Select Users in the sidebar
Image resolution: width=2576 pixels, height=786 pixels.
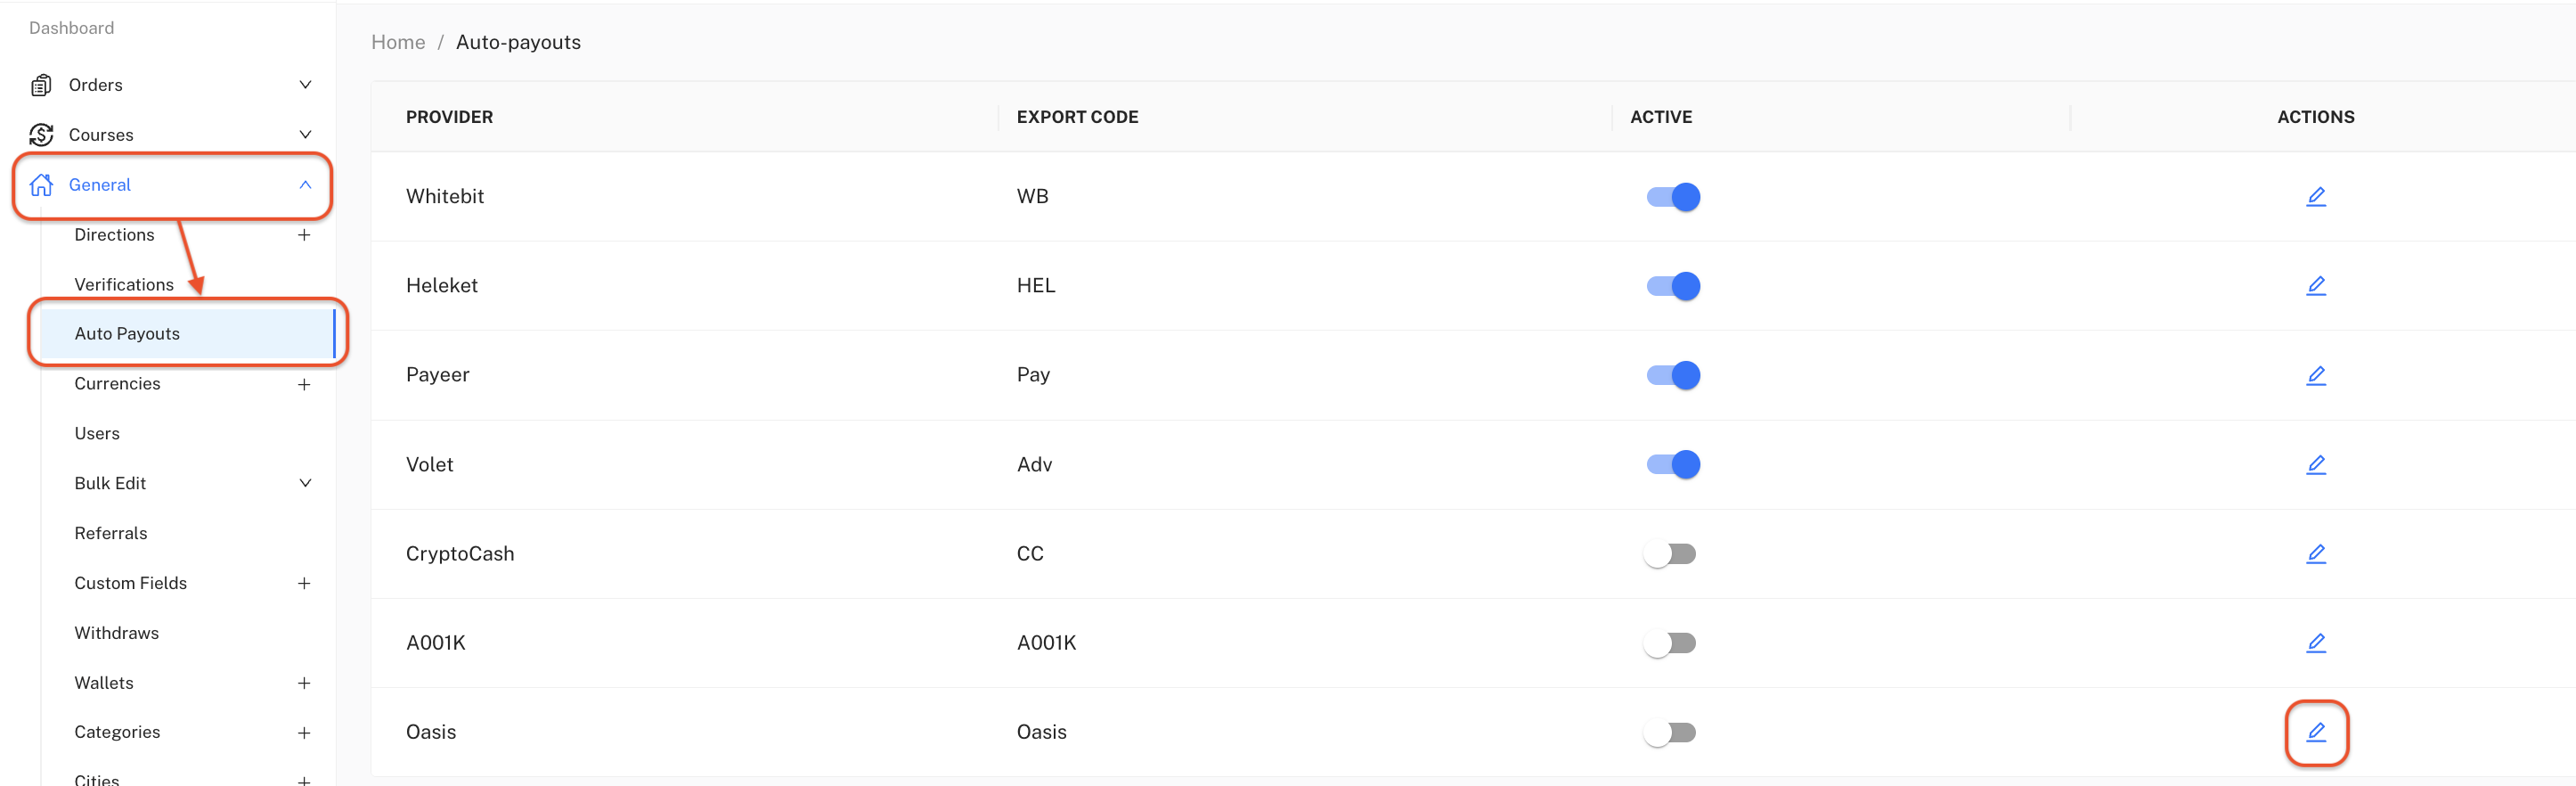pyautogui.click(x=97, y=433)
